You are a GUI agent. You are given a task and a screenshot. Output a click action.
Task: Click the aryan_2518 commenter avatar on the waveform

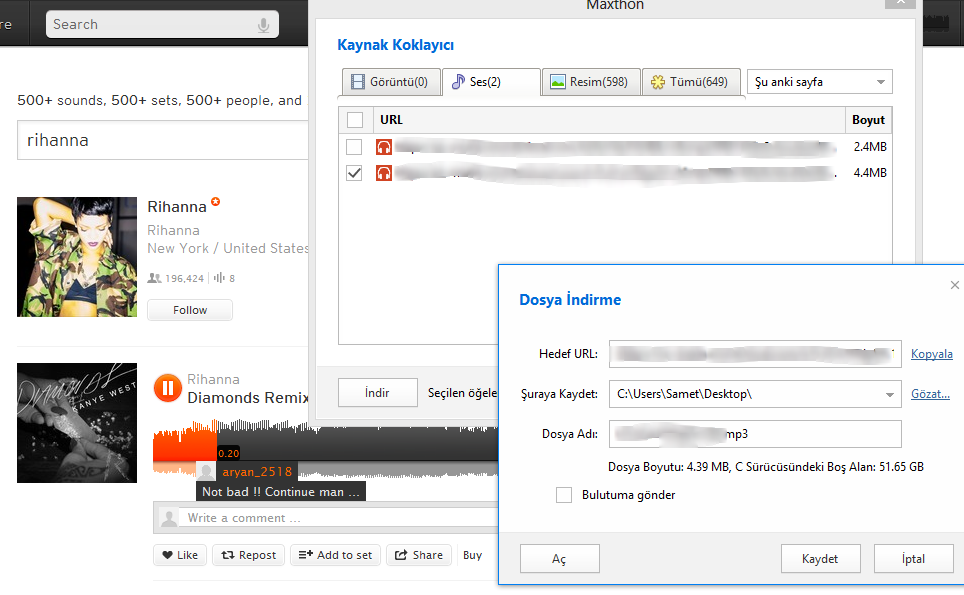(x=206, y=471)
